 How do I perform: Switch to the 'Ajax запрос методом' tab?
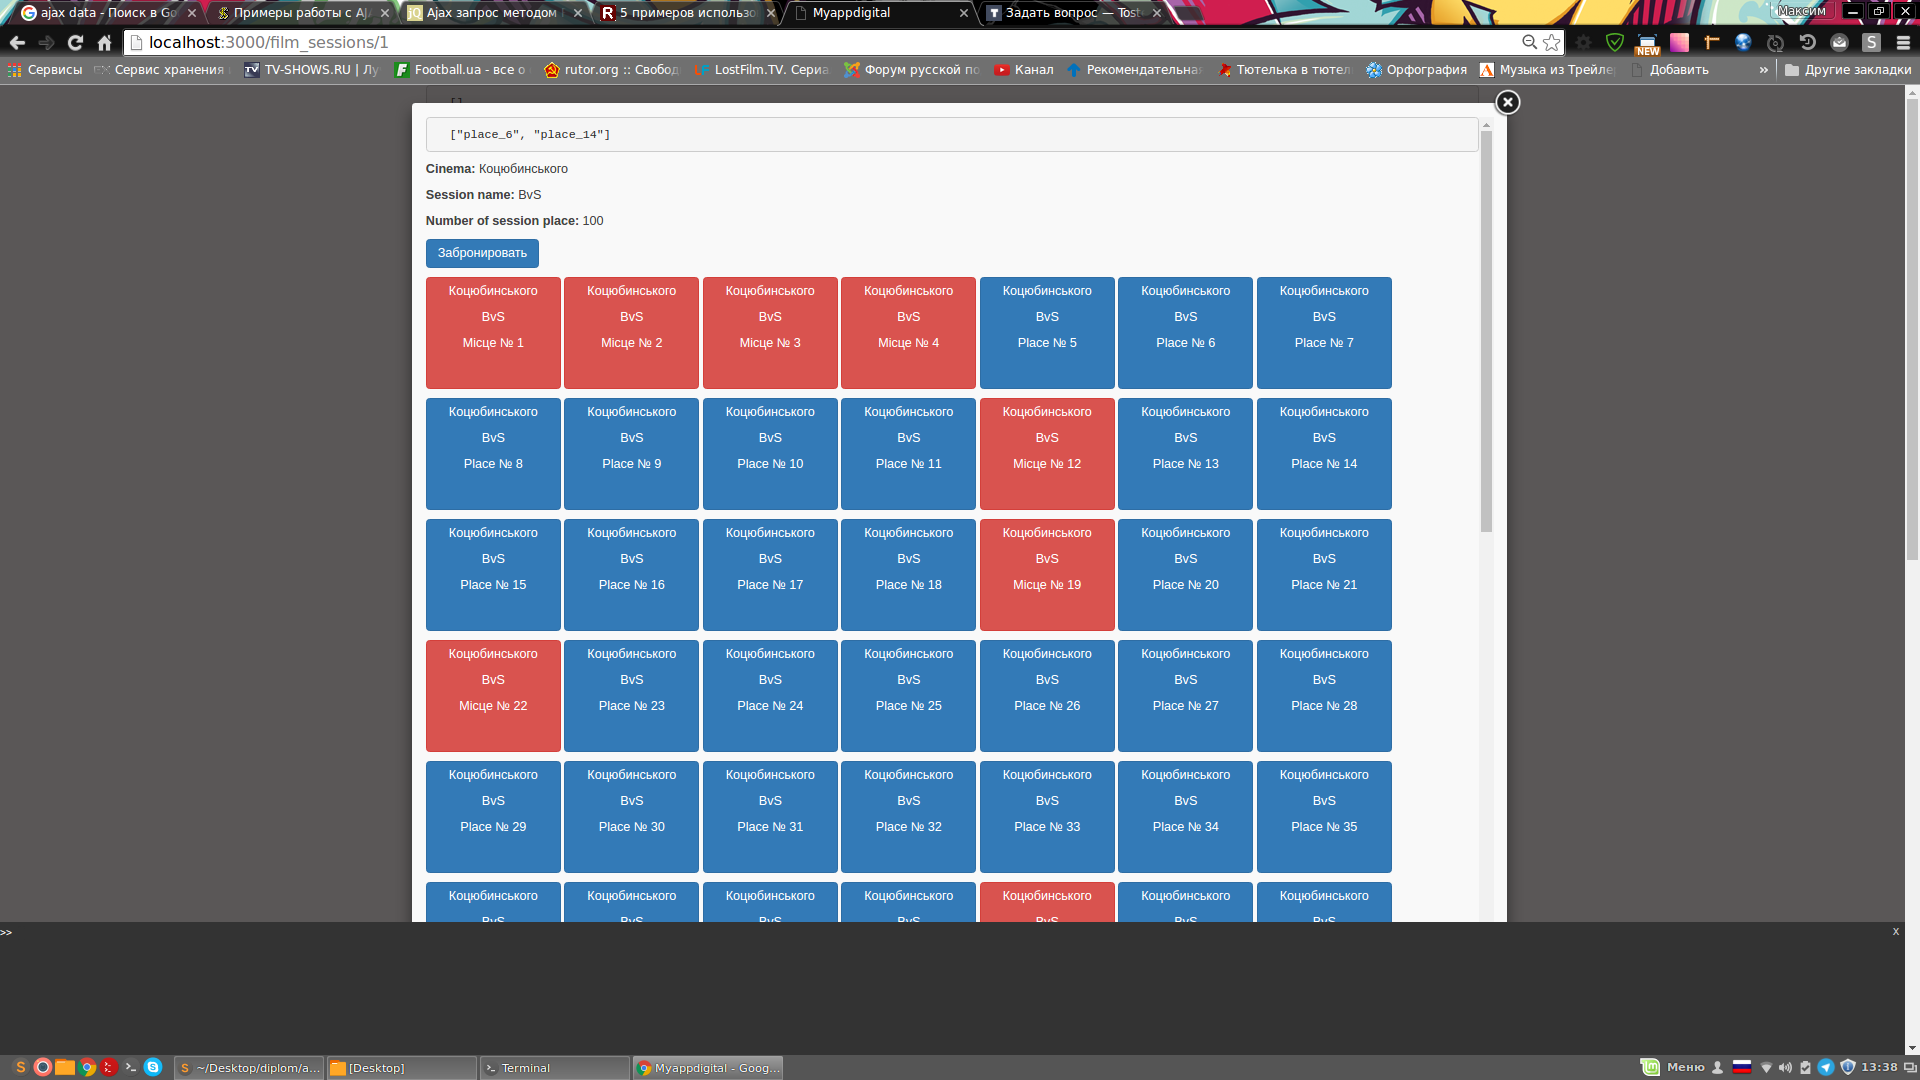click(x=494, y=13)
